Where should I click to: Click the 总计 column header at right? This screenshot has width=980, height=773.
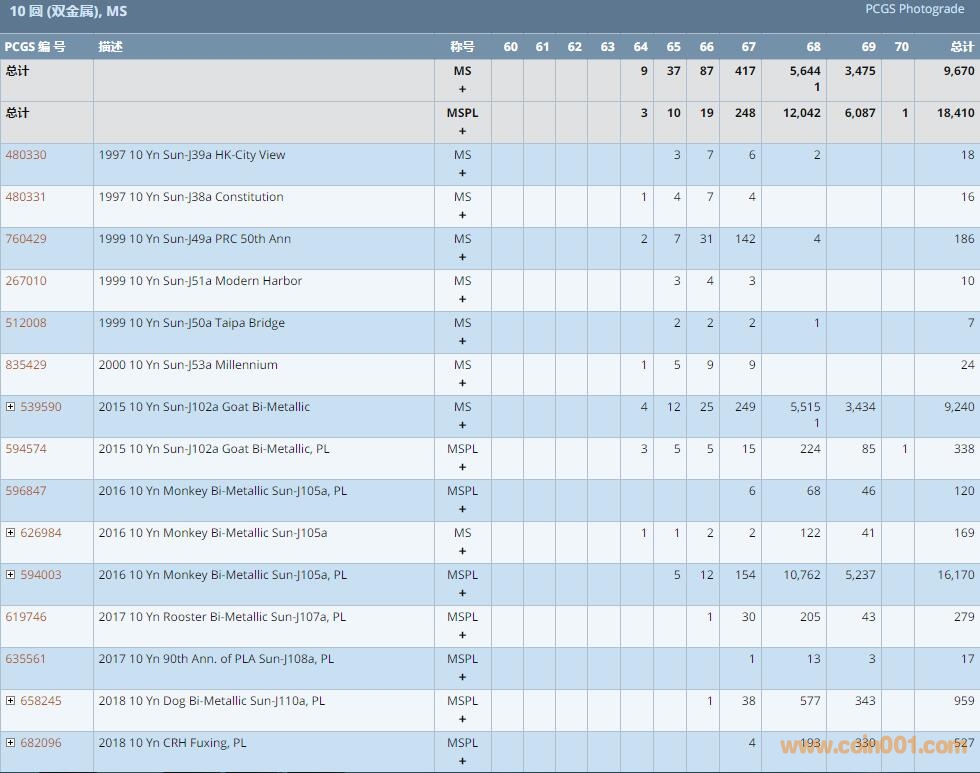(x=961, y=47)
